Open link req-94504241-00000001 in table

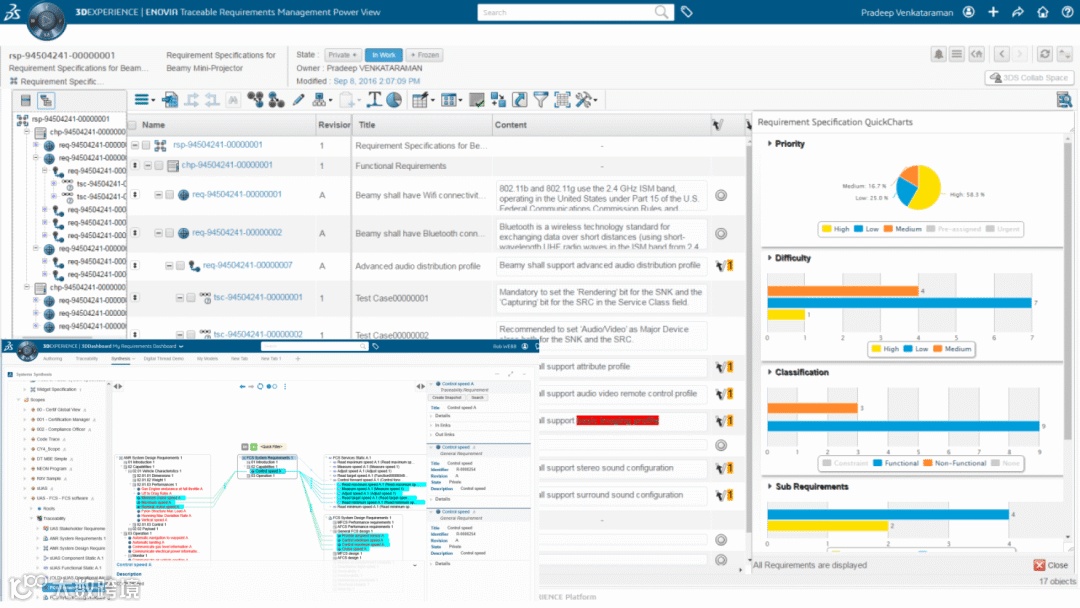[237, 194]
